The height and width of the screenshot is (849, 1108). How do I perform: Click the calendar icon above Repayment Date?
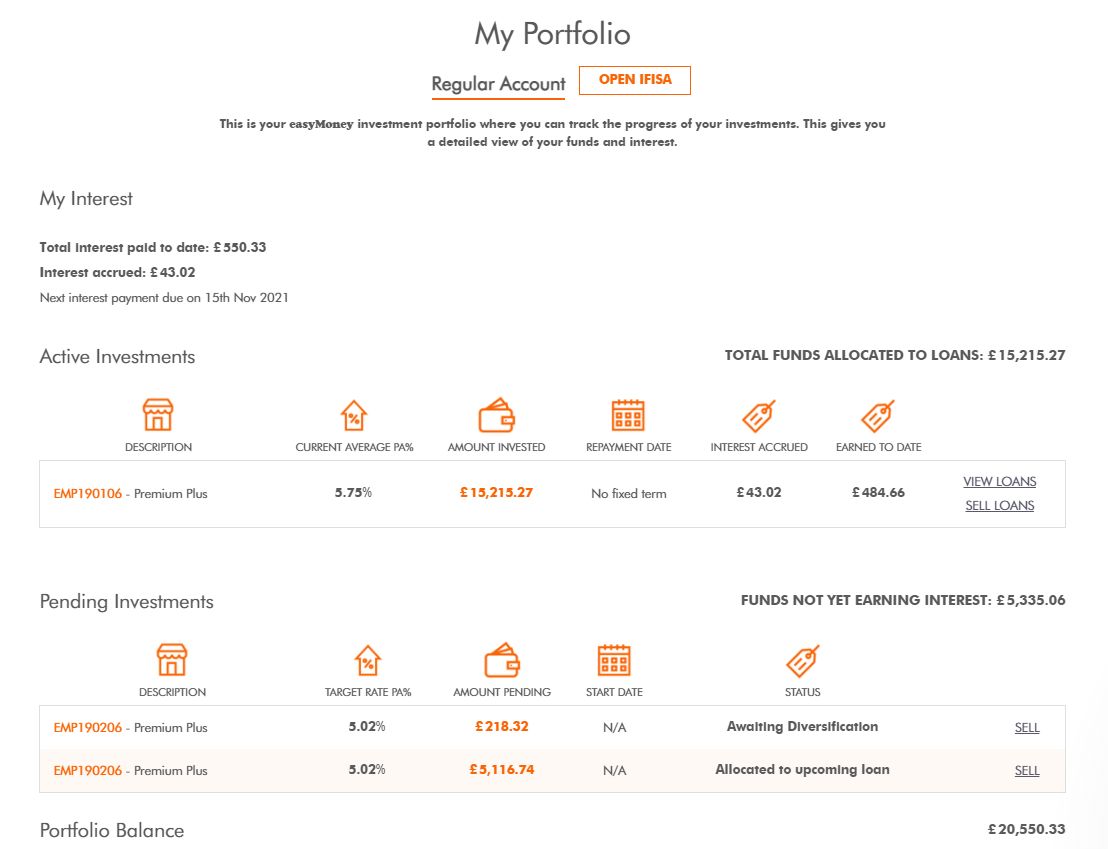coord(628,415)
